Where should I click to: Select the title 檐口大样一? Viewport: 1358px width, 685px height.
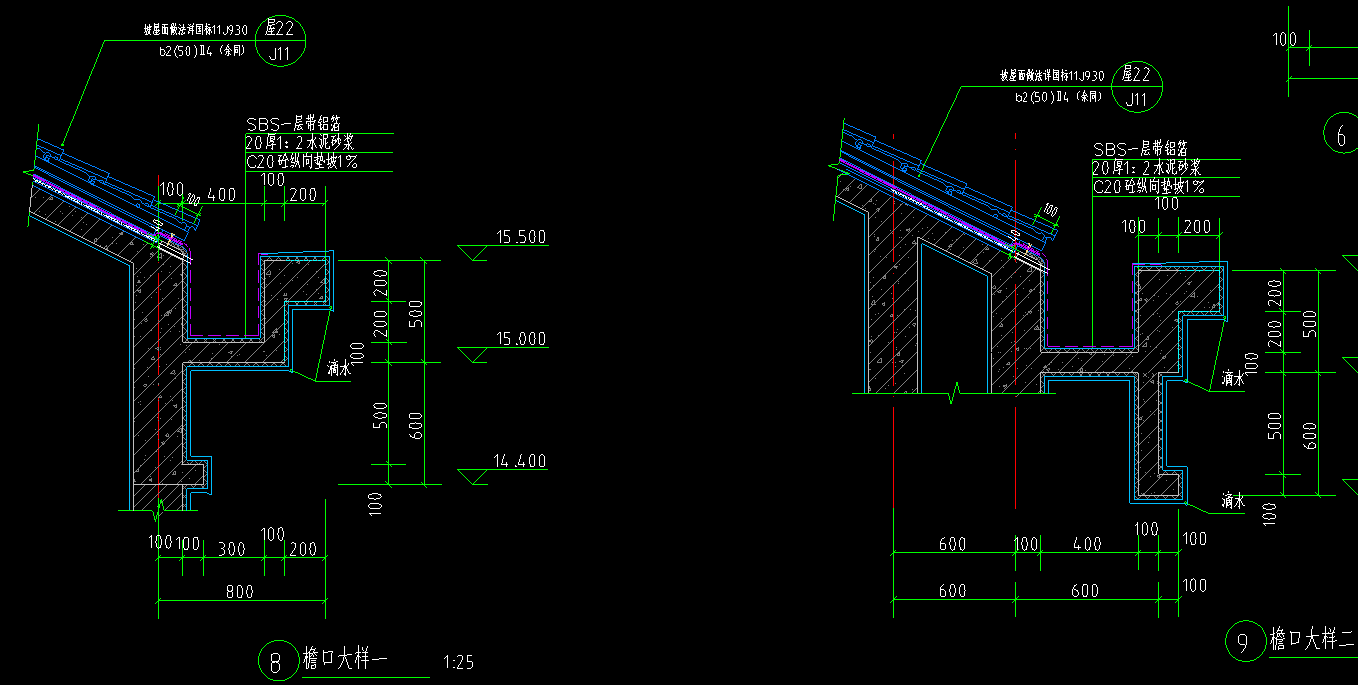(343, 660)
